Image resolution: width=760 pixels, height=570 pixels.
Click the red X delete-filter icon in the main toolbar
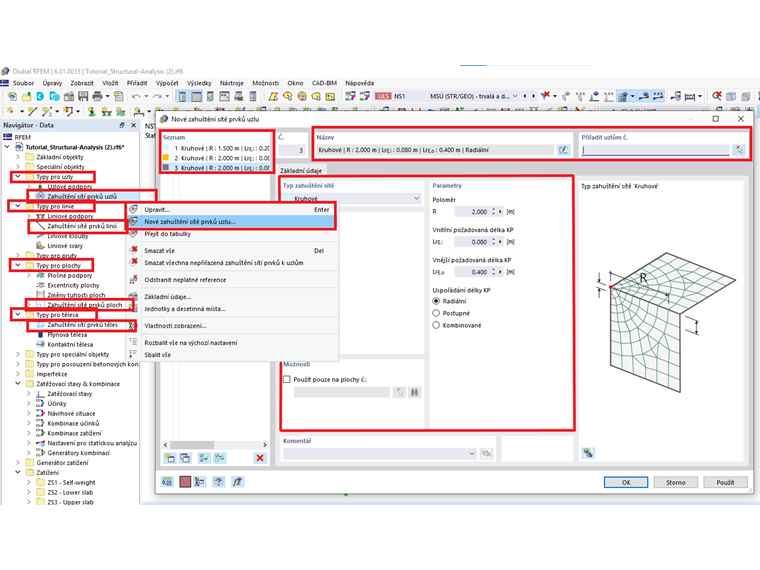coord(545,96)
